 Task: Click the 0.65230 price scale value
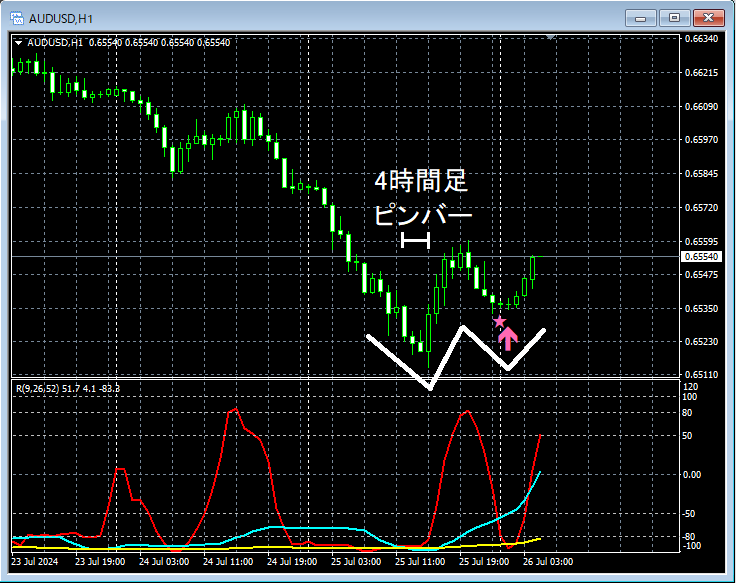coord(701,341)
